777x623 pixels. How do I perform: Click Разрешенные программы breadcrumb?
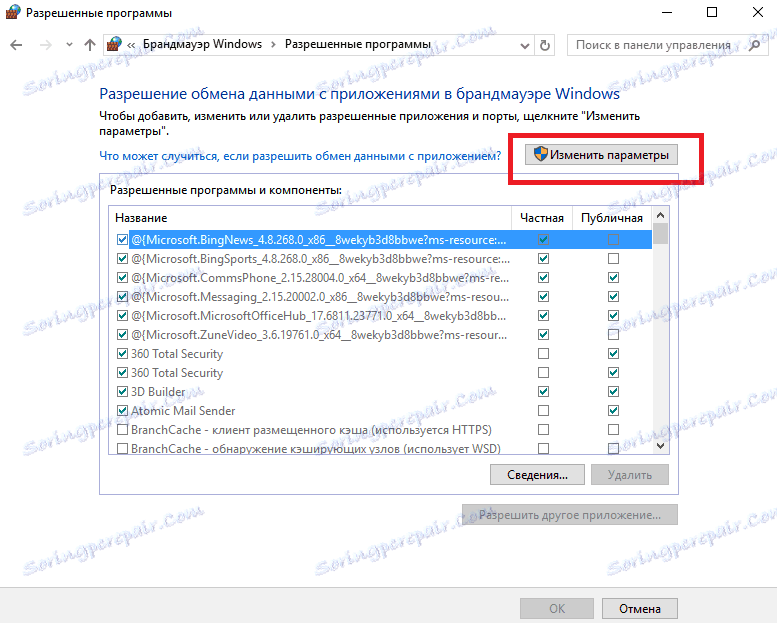[x=357, y=44]
